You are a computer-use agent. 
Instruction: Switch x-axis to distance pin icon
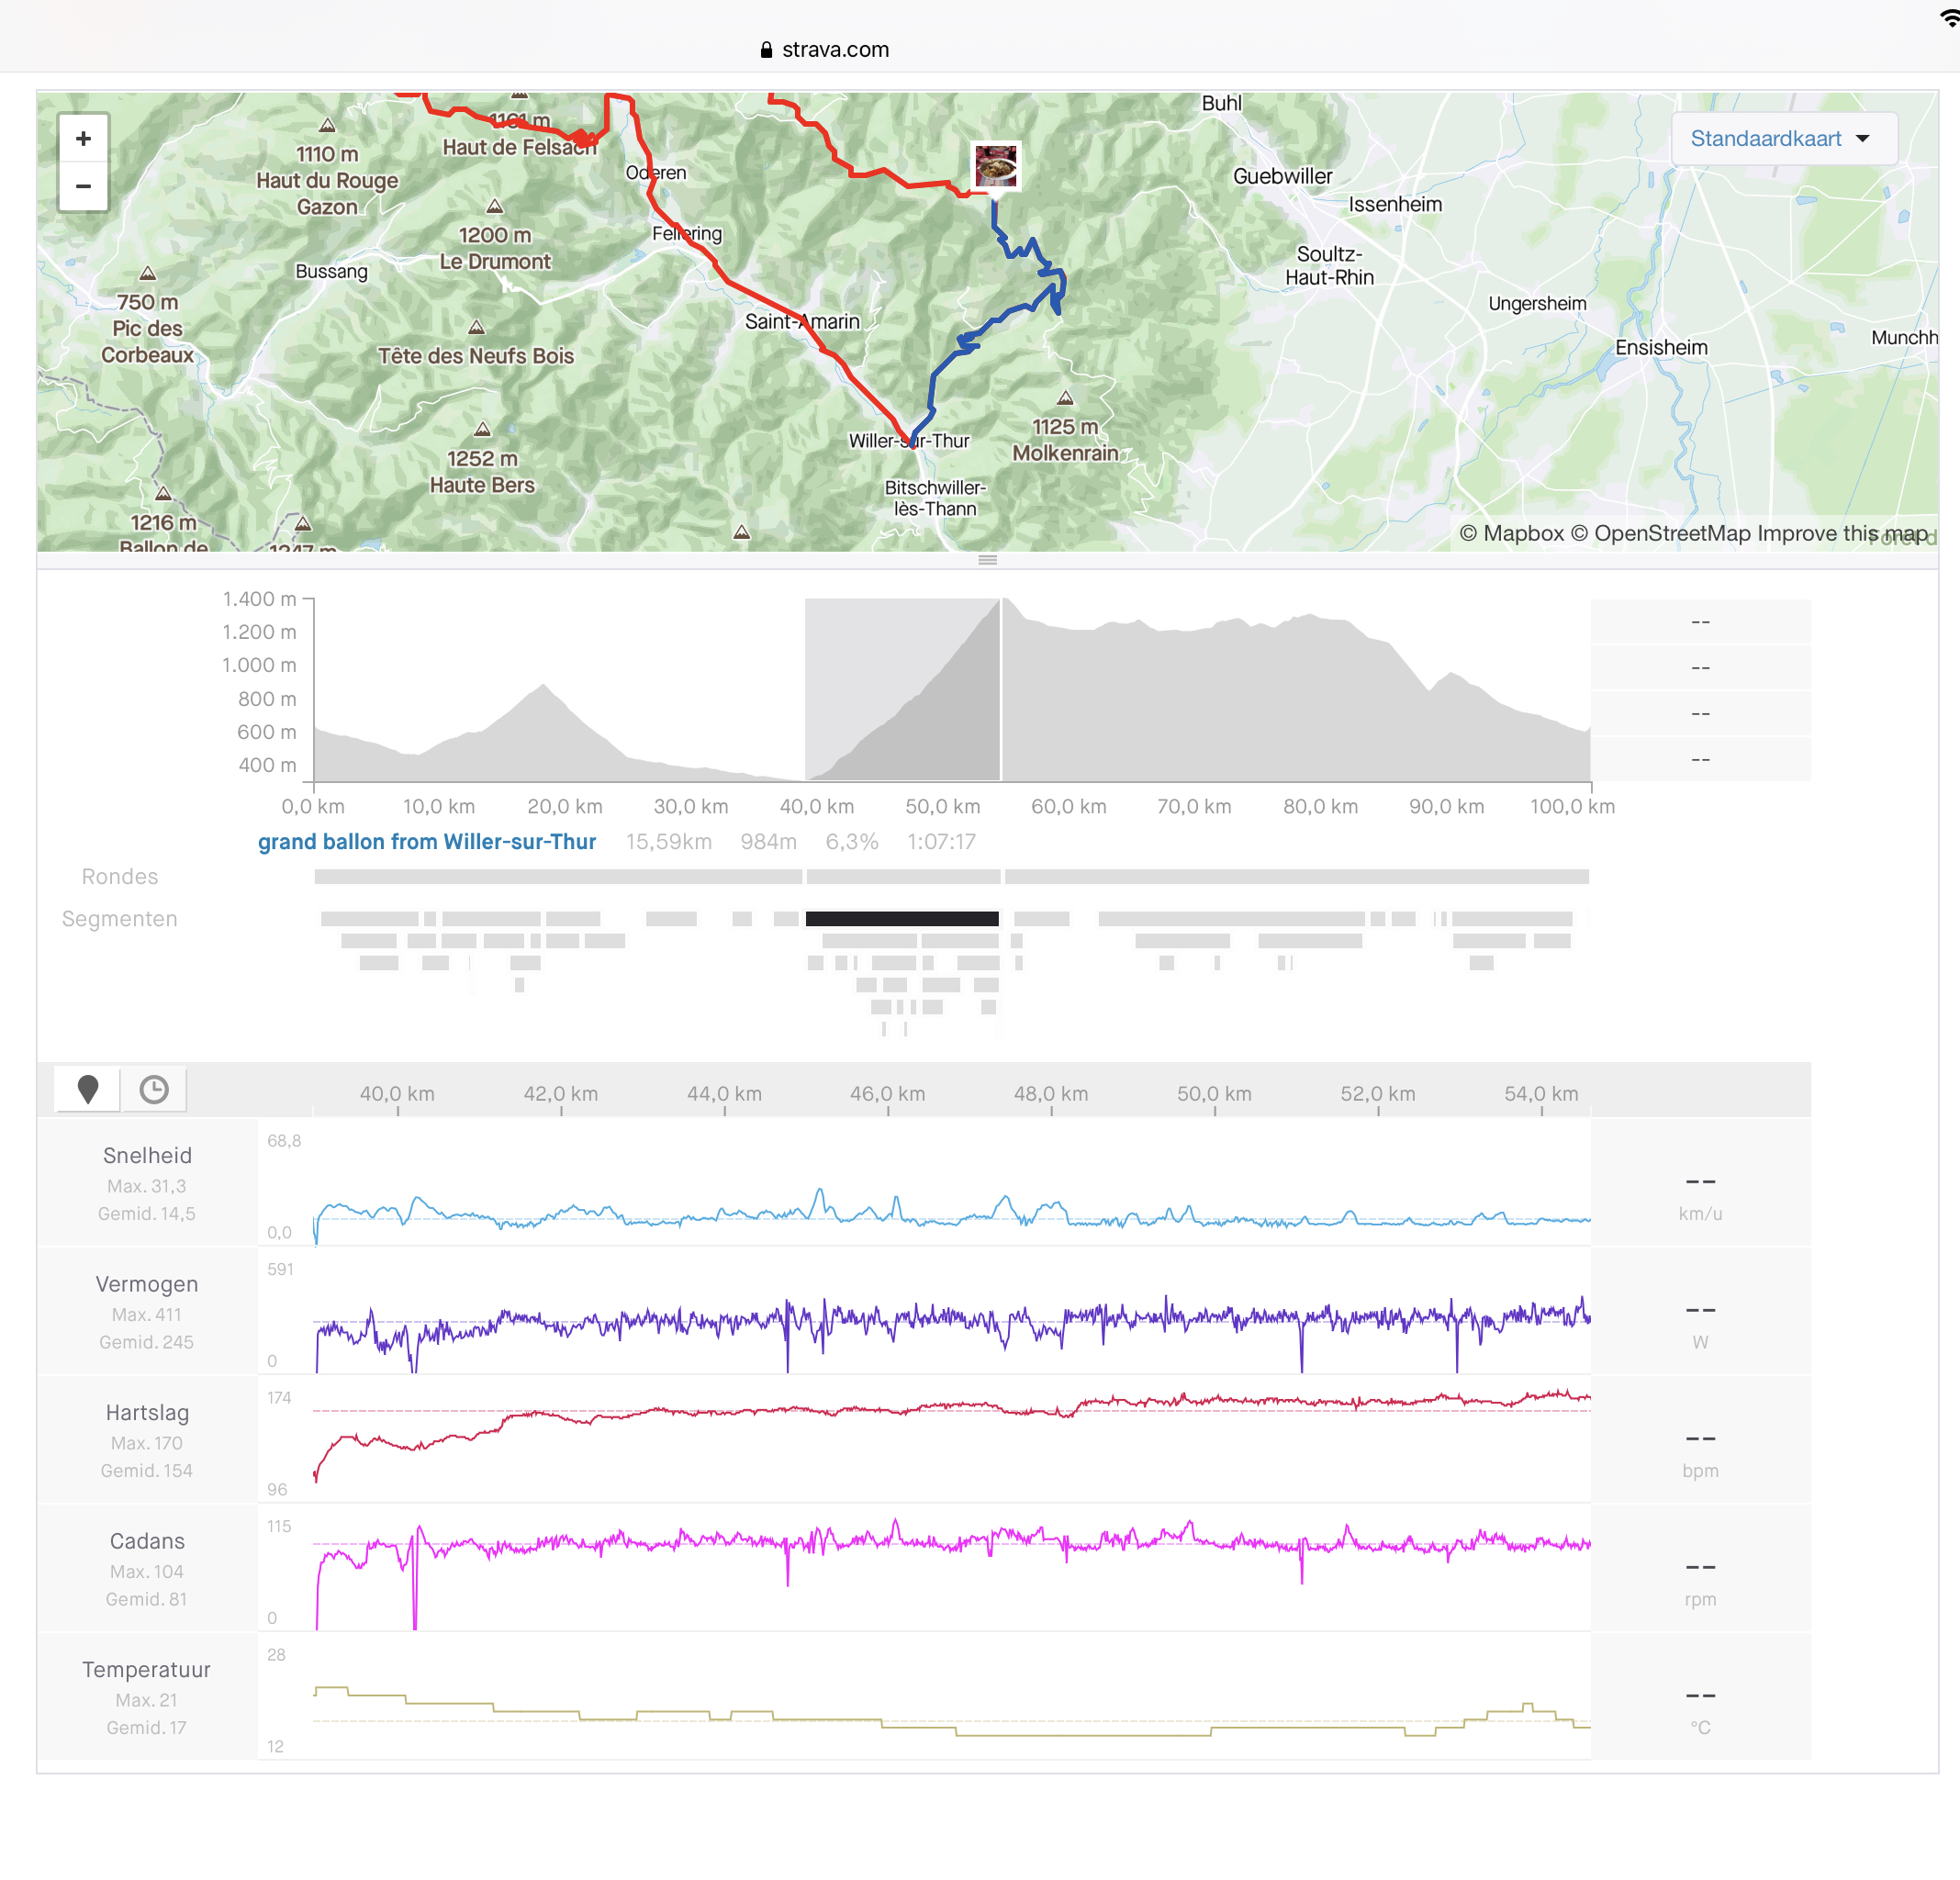pyautogui.click(x=88, y=1089)
